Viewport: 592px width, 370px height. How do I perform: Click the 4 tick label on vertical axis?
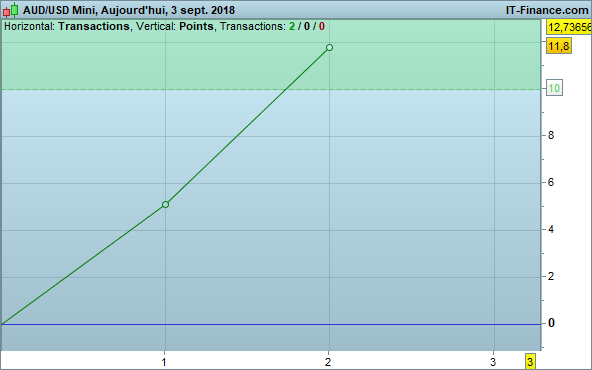(551, 230)
